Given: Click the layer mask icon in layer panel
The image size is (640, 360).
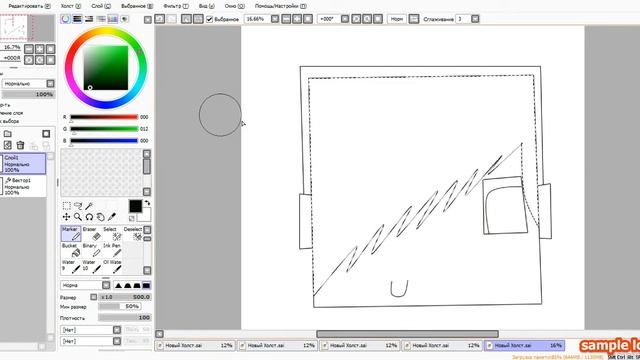Looking at the screenshot, I should [46, 134].
